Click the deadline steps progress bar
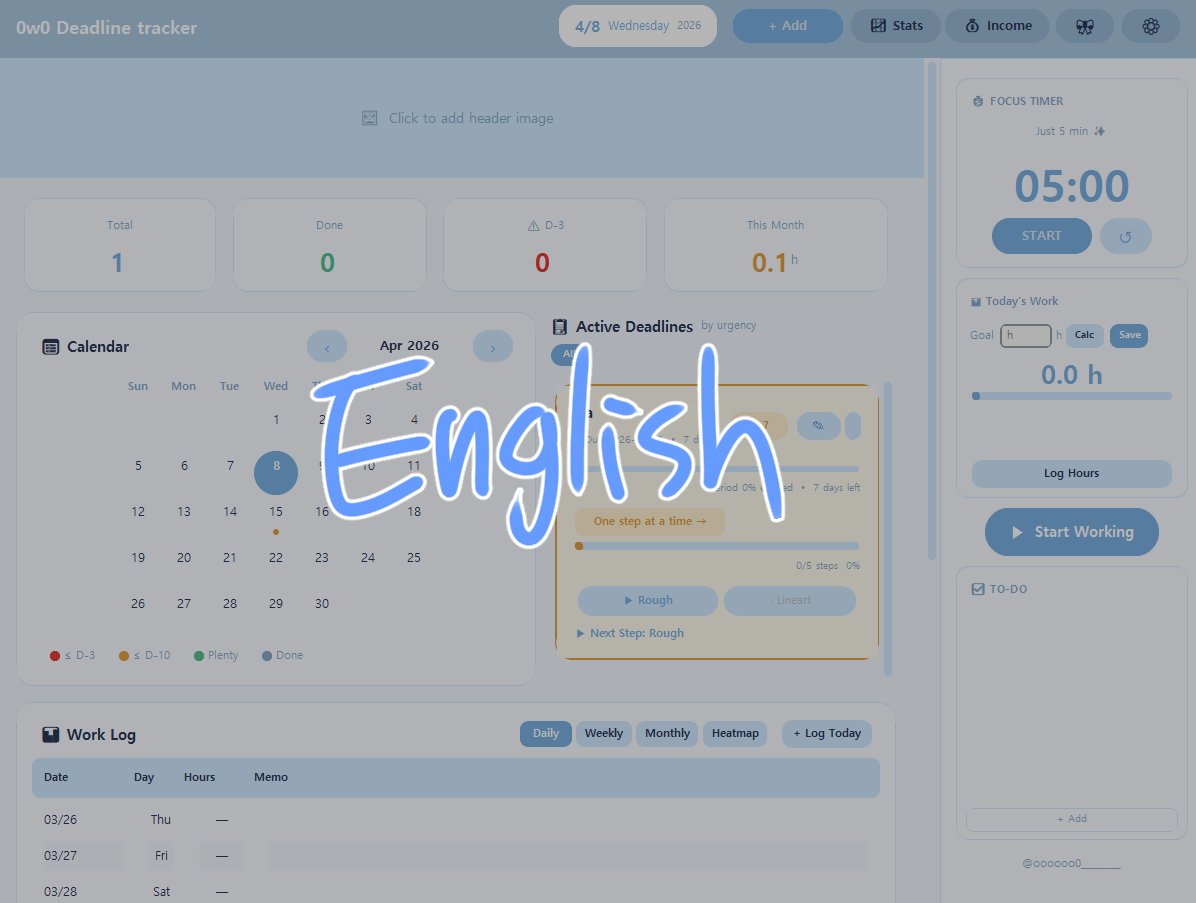 tap(717, 546)
